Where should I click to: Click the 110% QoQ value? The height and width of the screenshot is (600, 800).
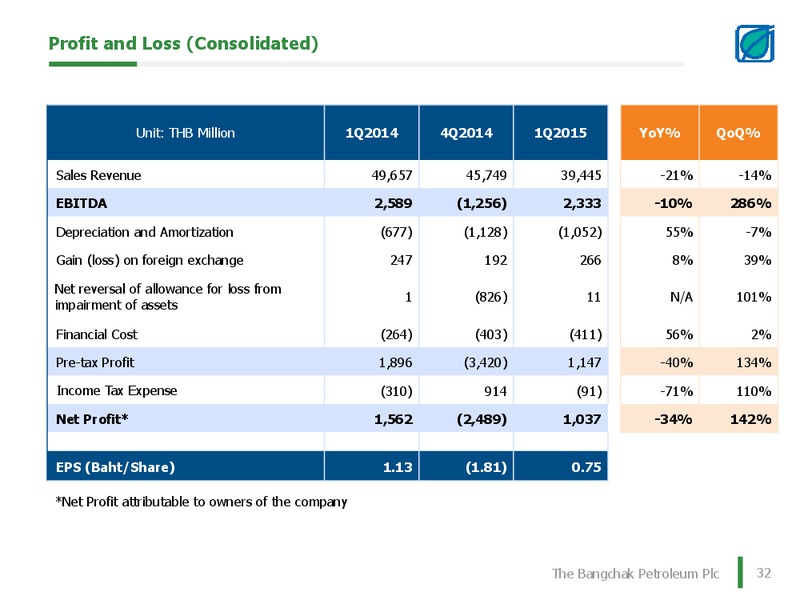(x=754, y=391)
